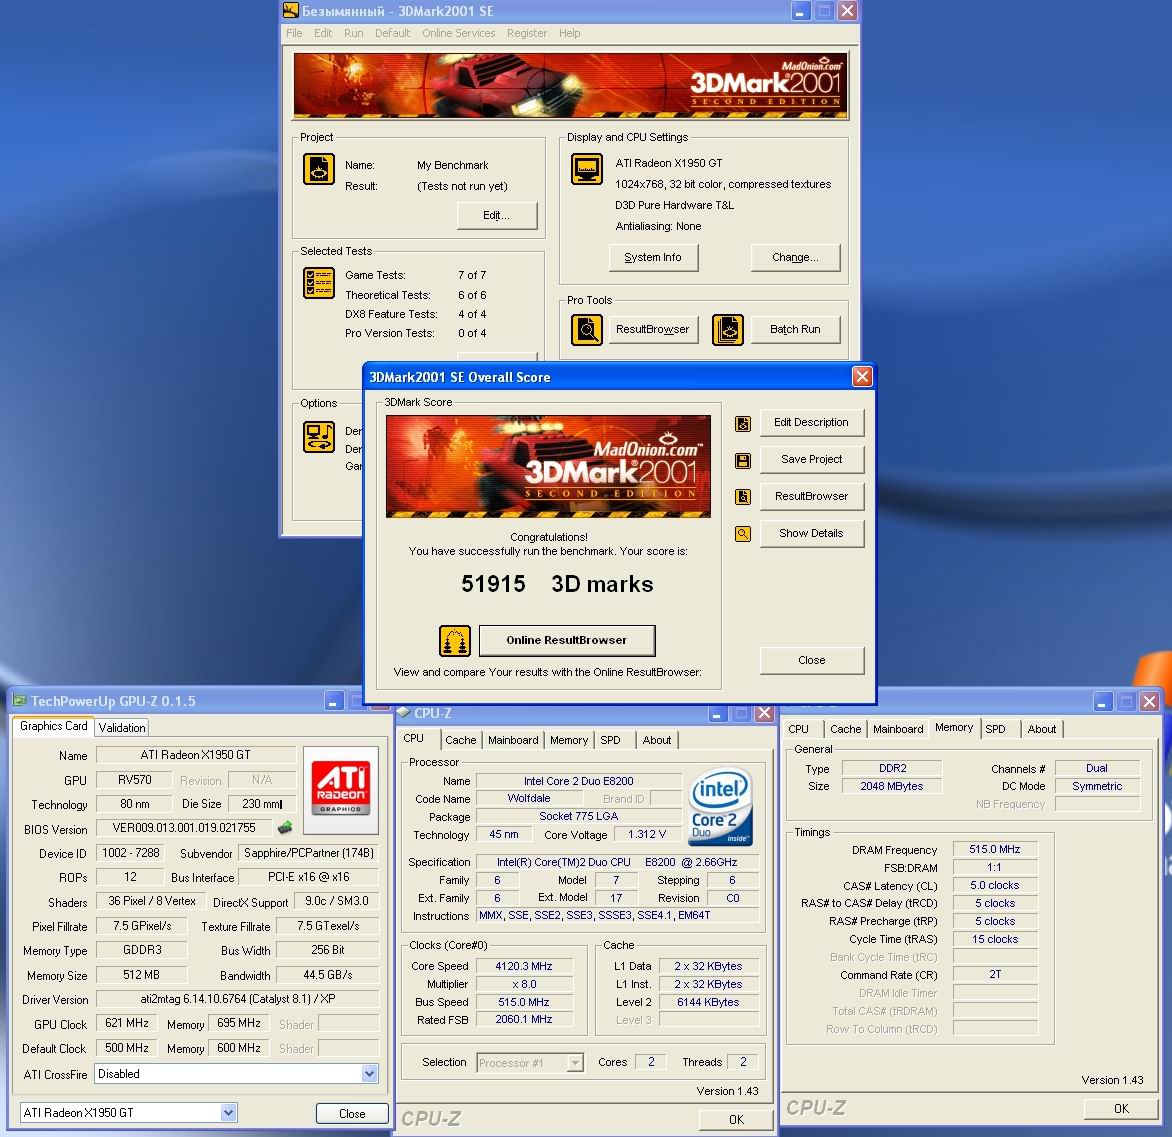This screenshot has width=1172, height=1137.
Task: Switch to CPU tab in CPU-Z memory window
Action: (x=798, y=729)
